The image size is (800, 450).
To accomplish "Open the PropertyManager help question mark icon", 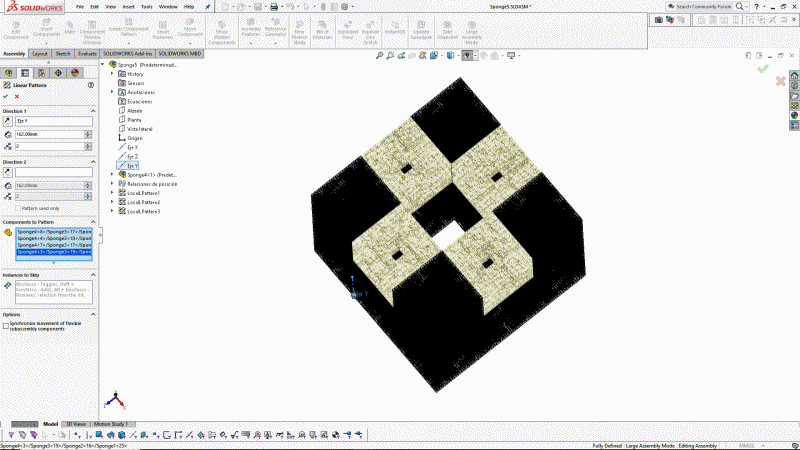I will [x=92, y=86].
